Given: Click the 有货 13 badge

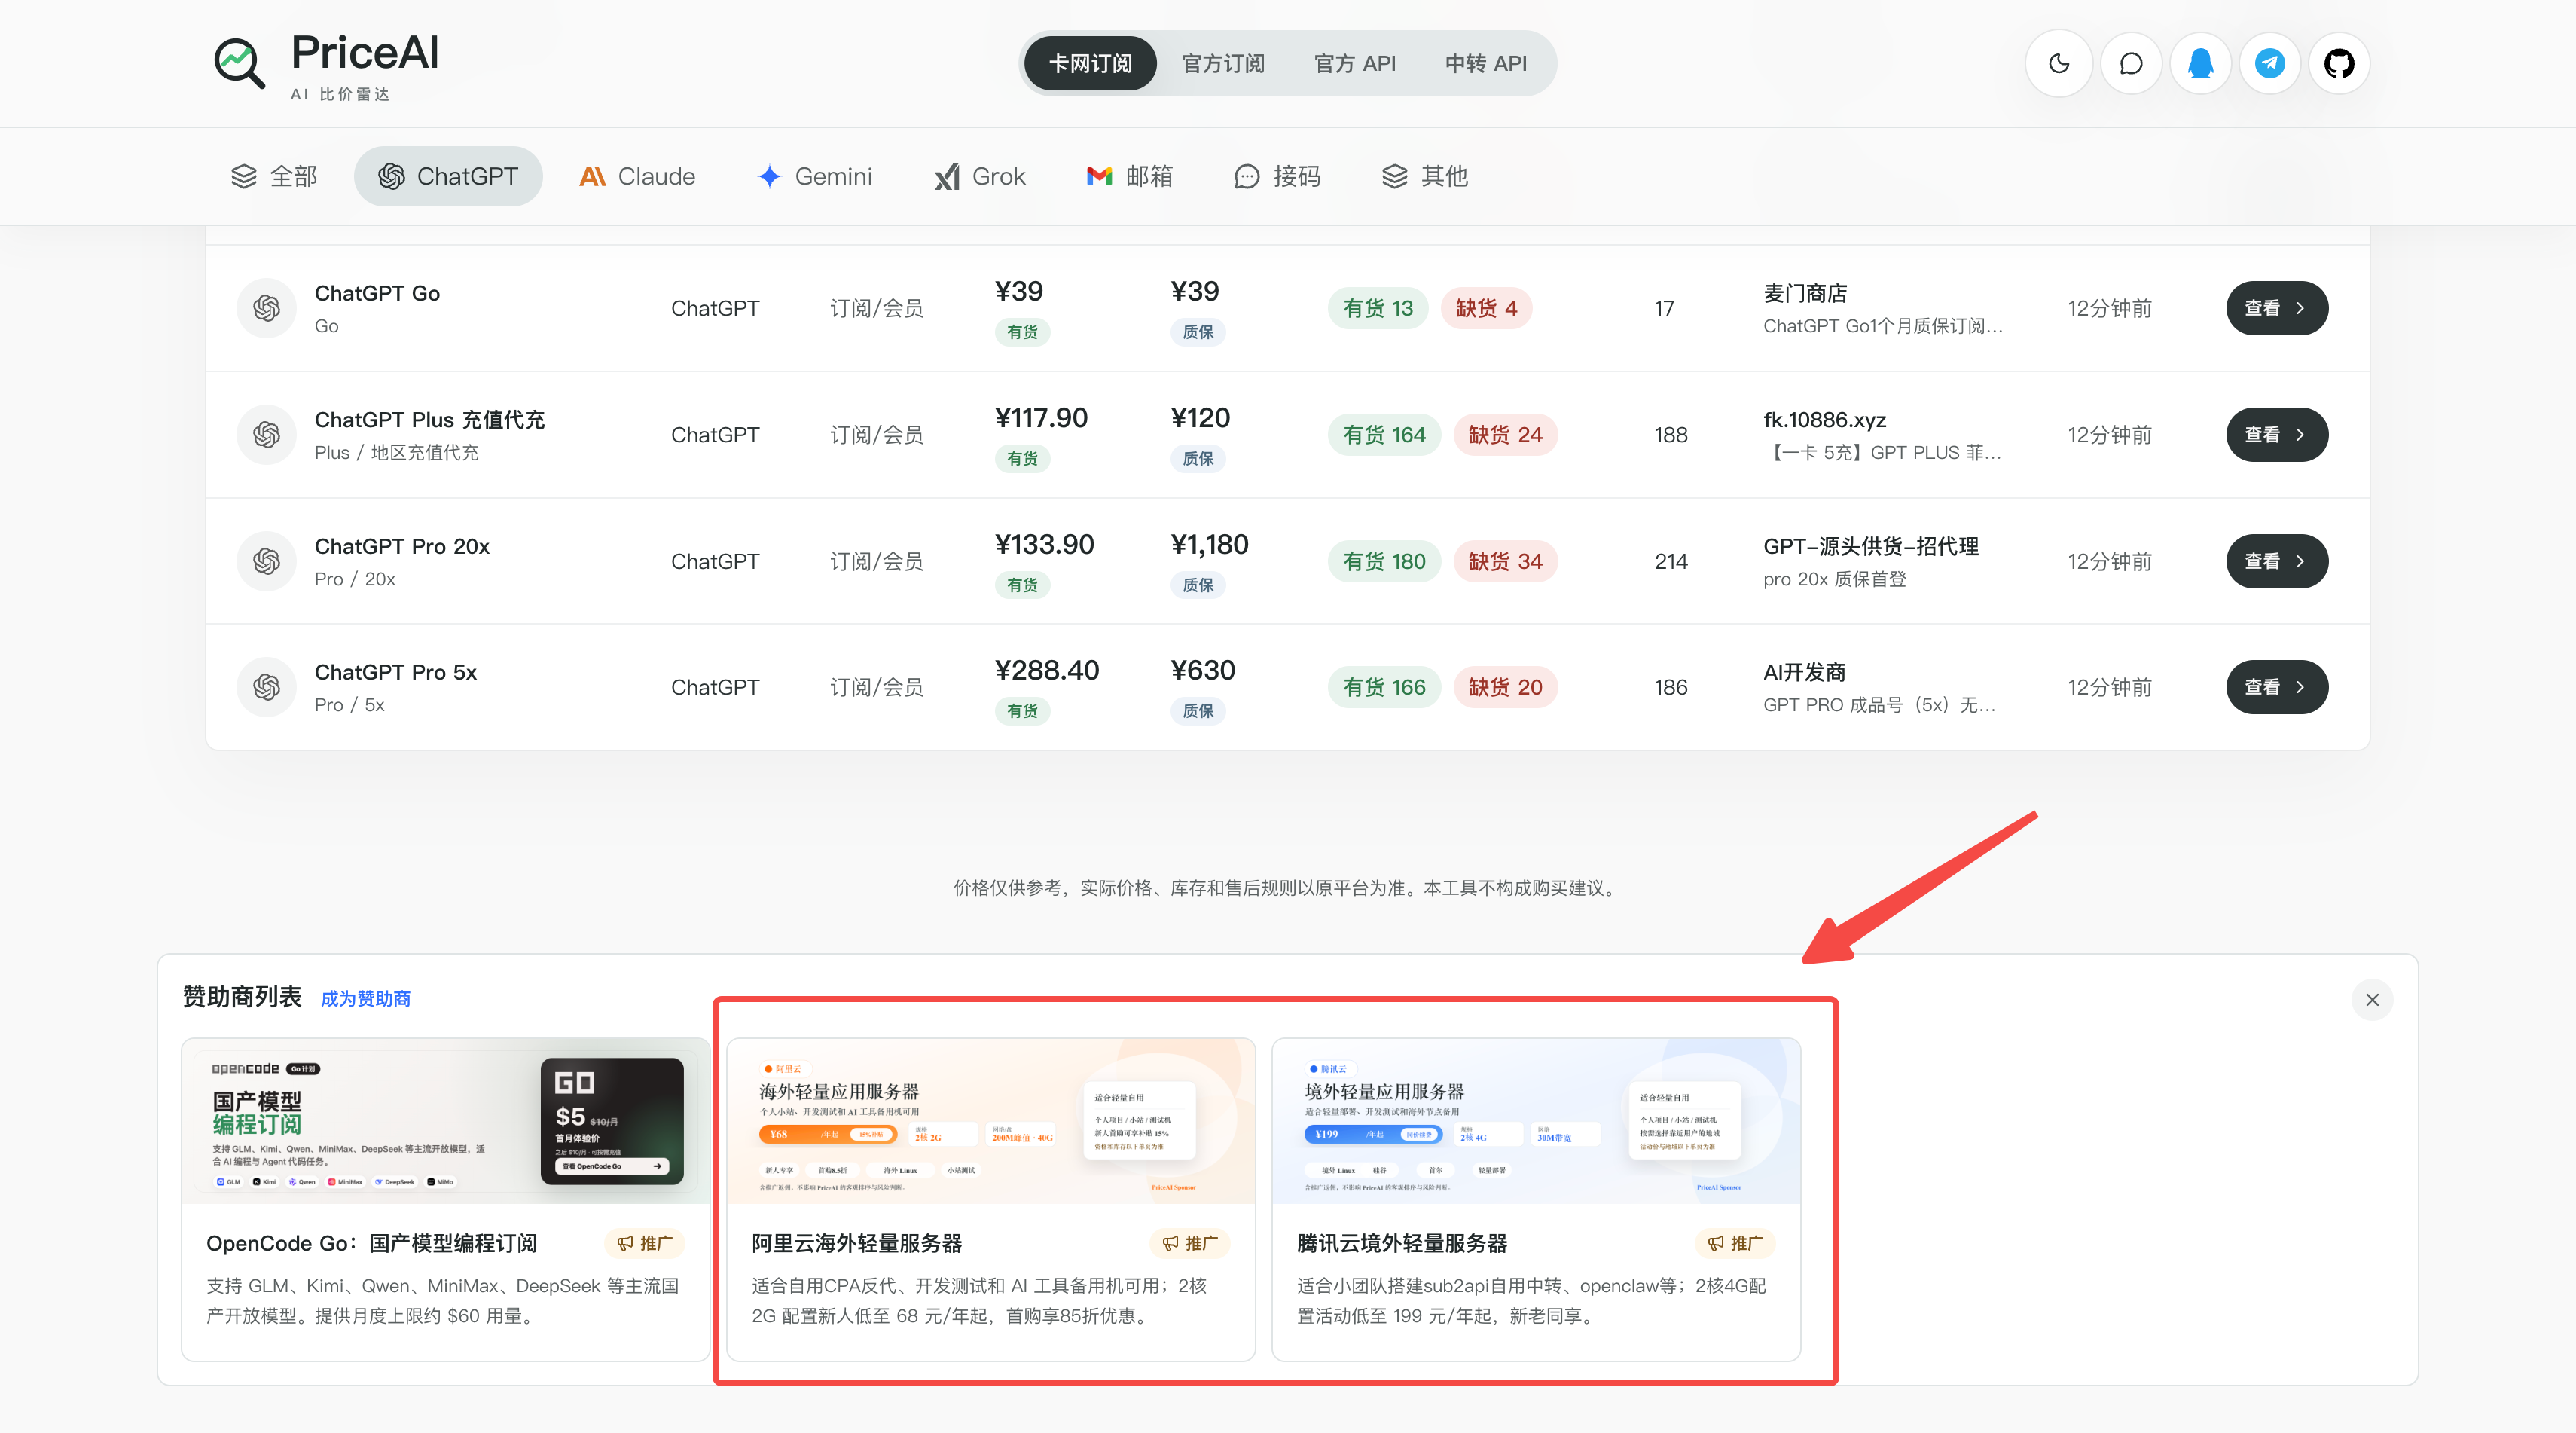Looking at the screenshot, I should point(1377,308).
